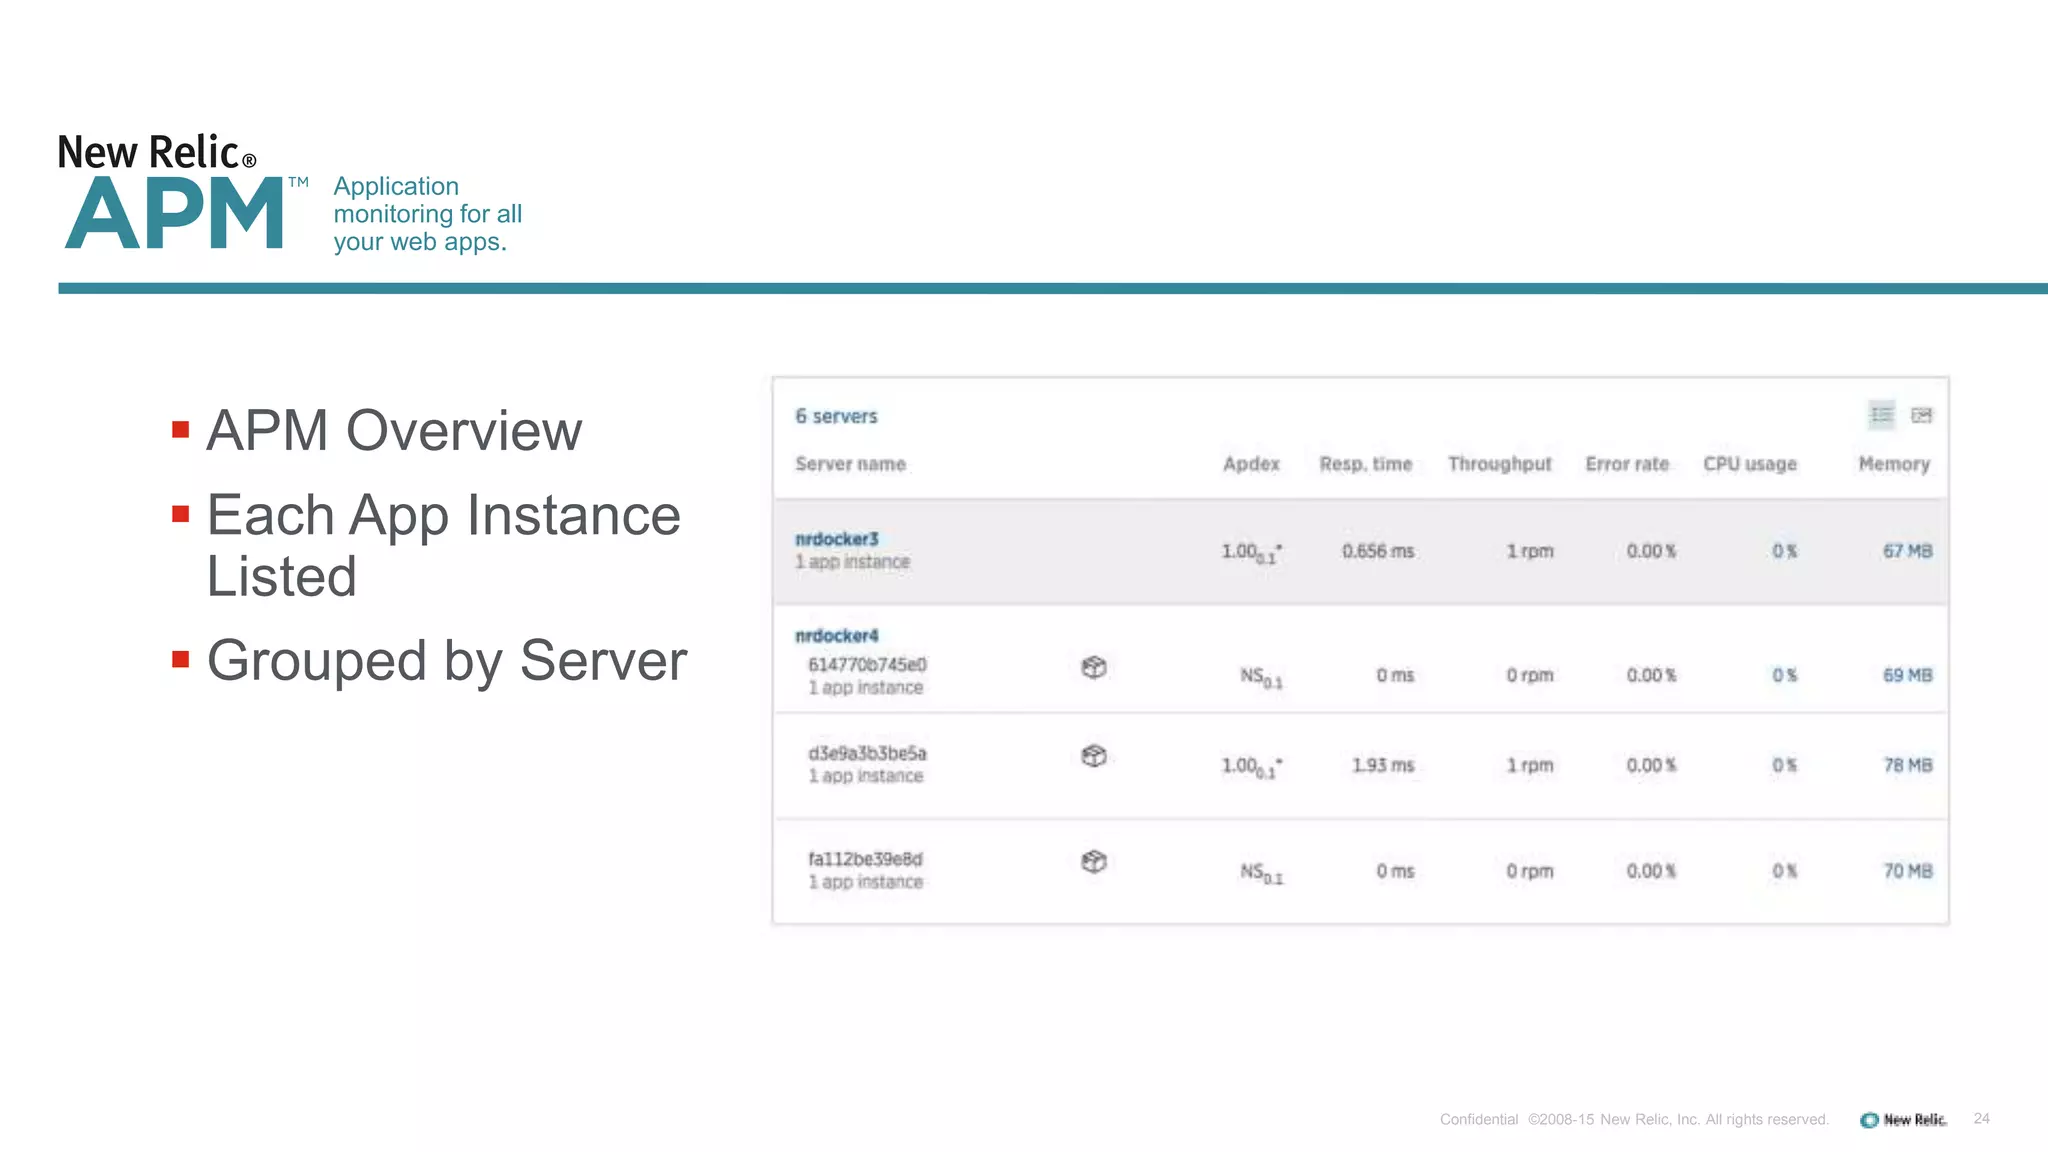Screen dimensions: 2048x1152
Task: Switch to chart view icon beside list icon
Action: [1921, 415]
